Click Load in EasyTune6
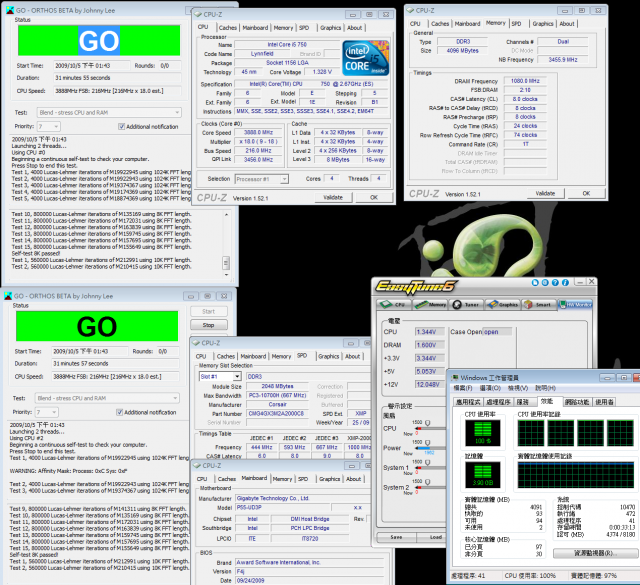Screen dimensions: 640x585 tap(435, 537)
